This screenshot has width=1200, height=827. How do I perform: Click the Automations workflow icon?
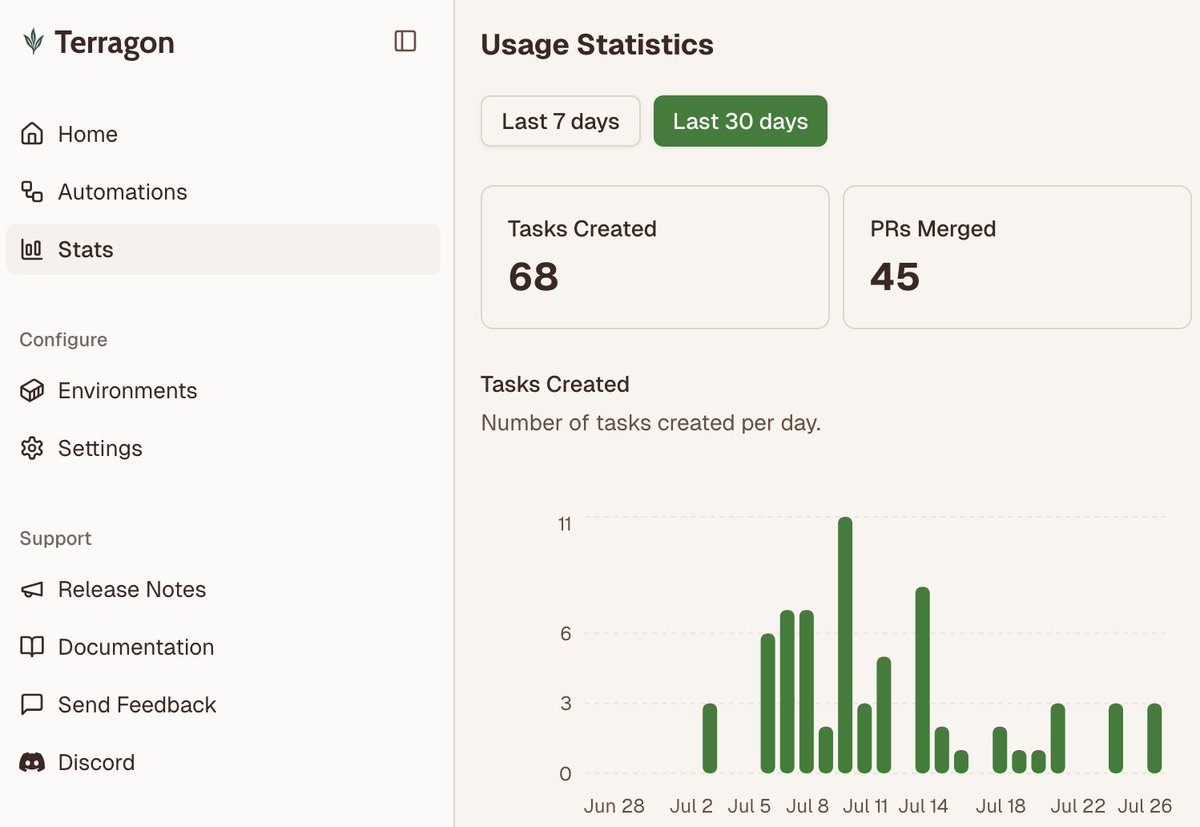(x=32, y=192)
